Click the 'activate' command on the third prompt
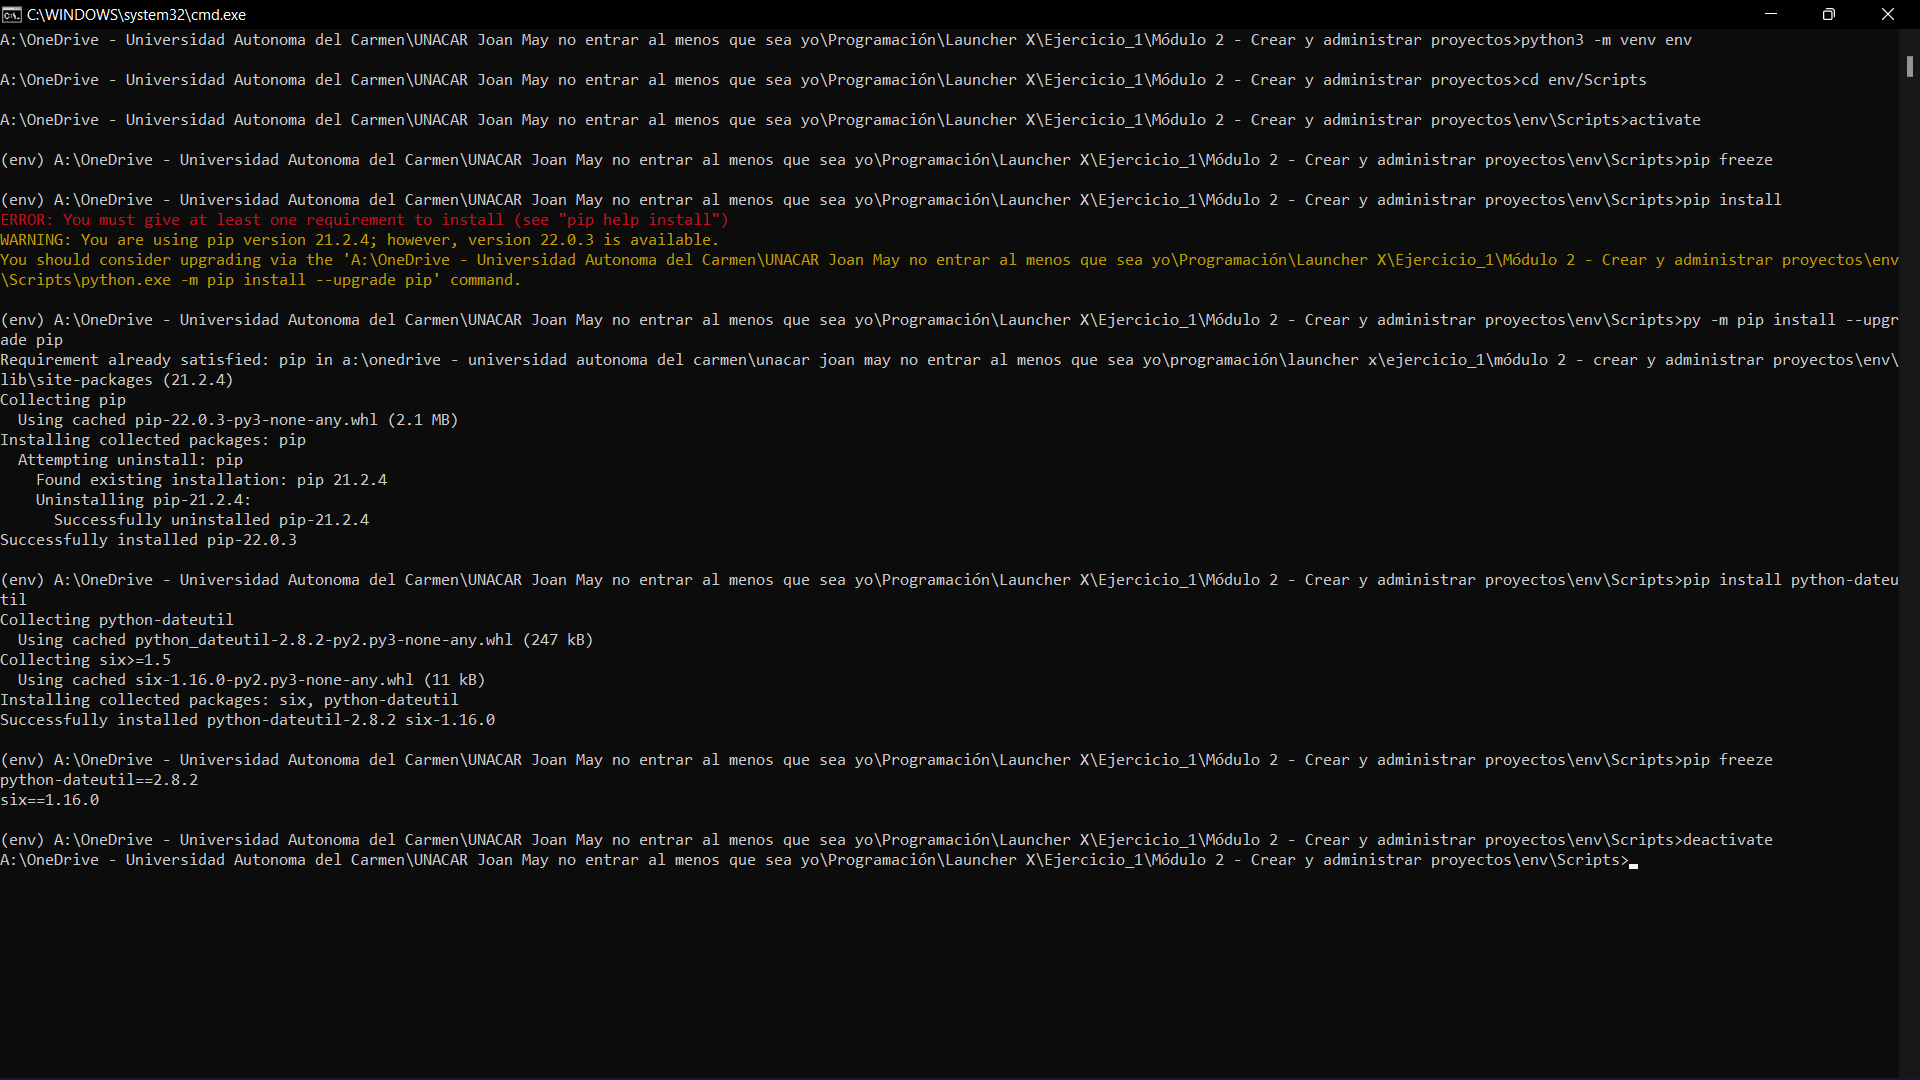This screenshot has width=1920, height=1080. (1665, 120)
